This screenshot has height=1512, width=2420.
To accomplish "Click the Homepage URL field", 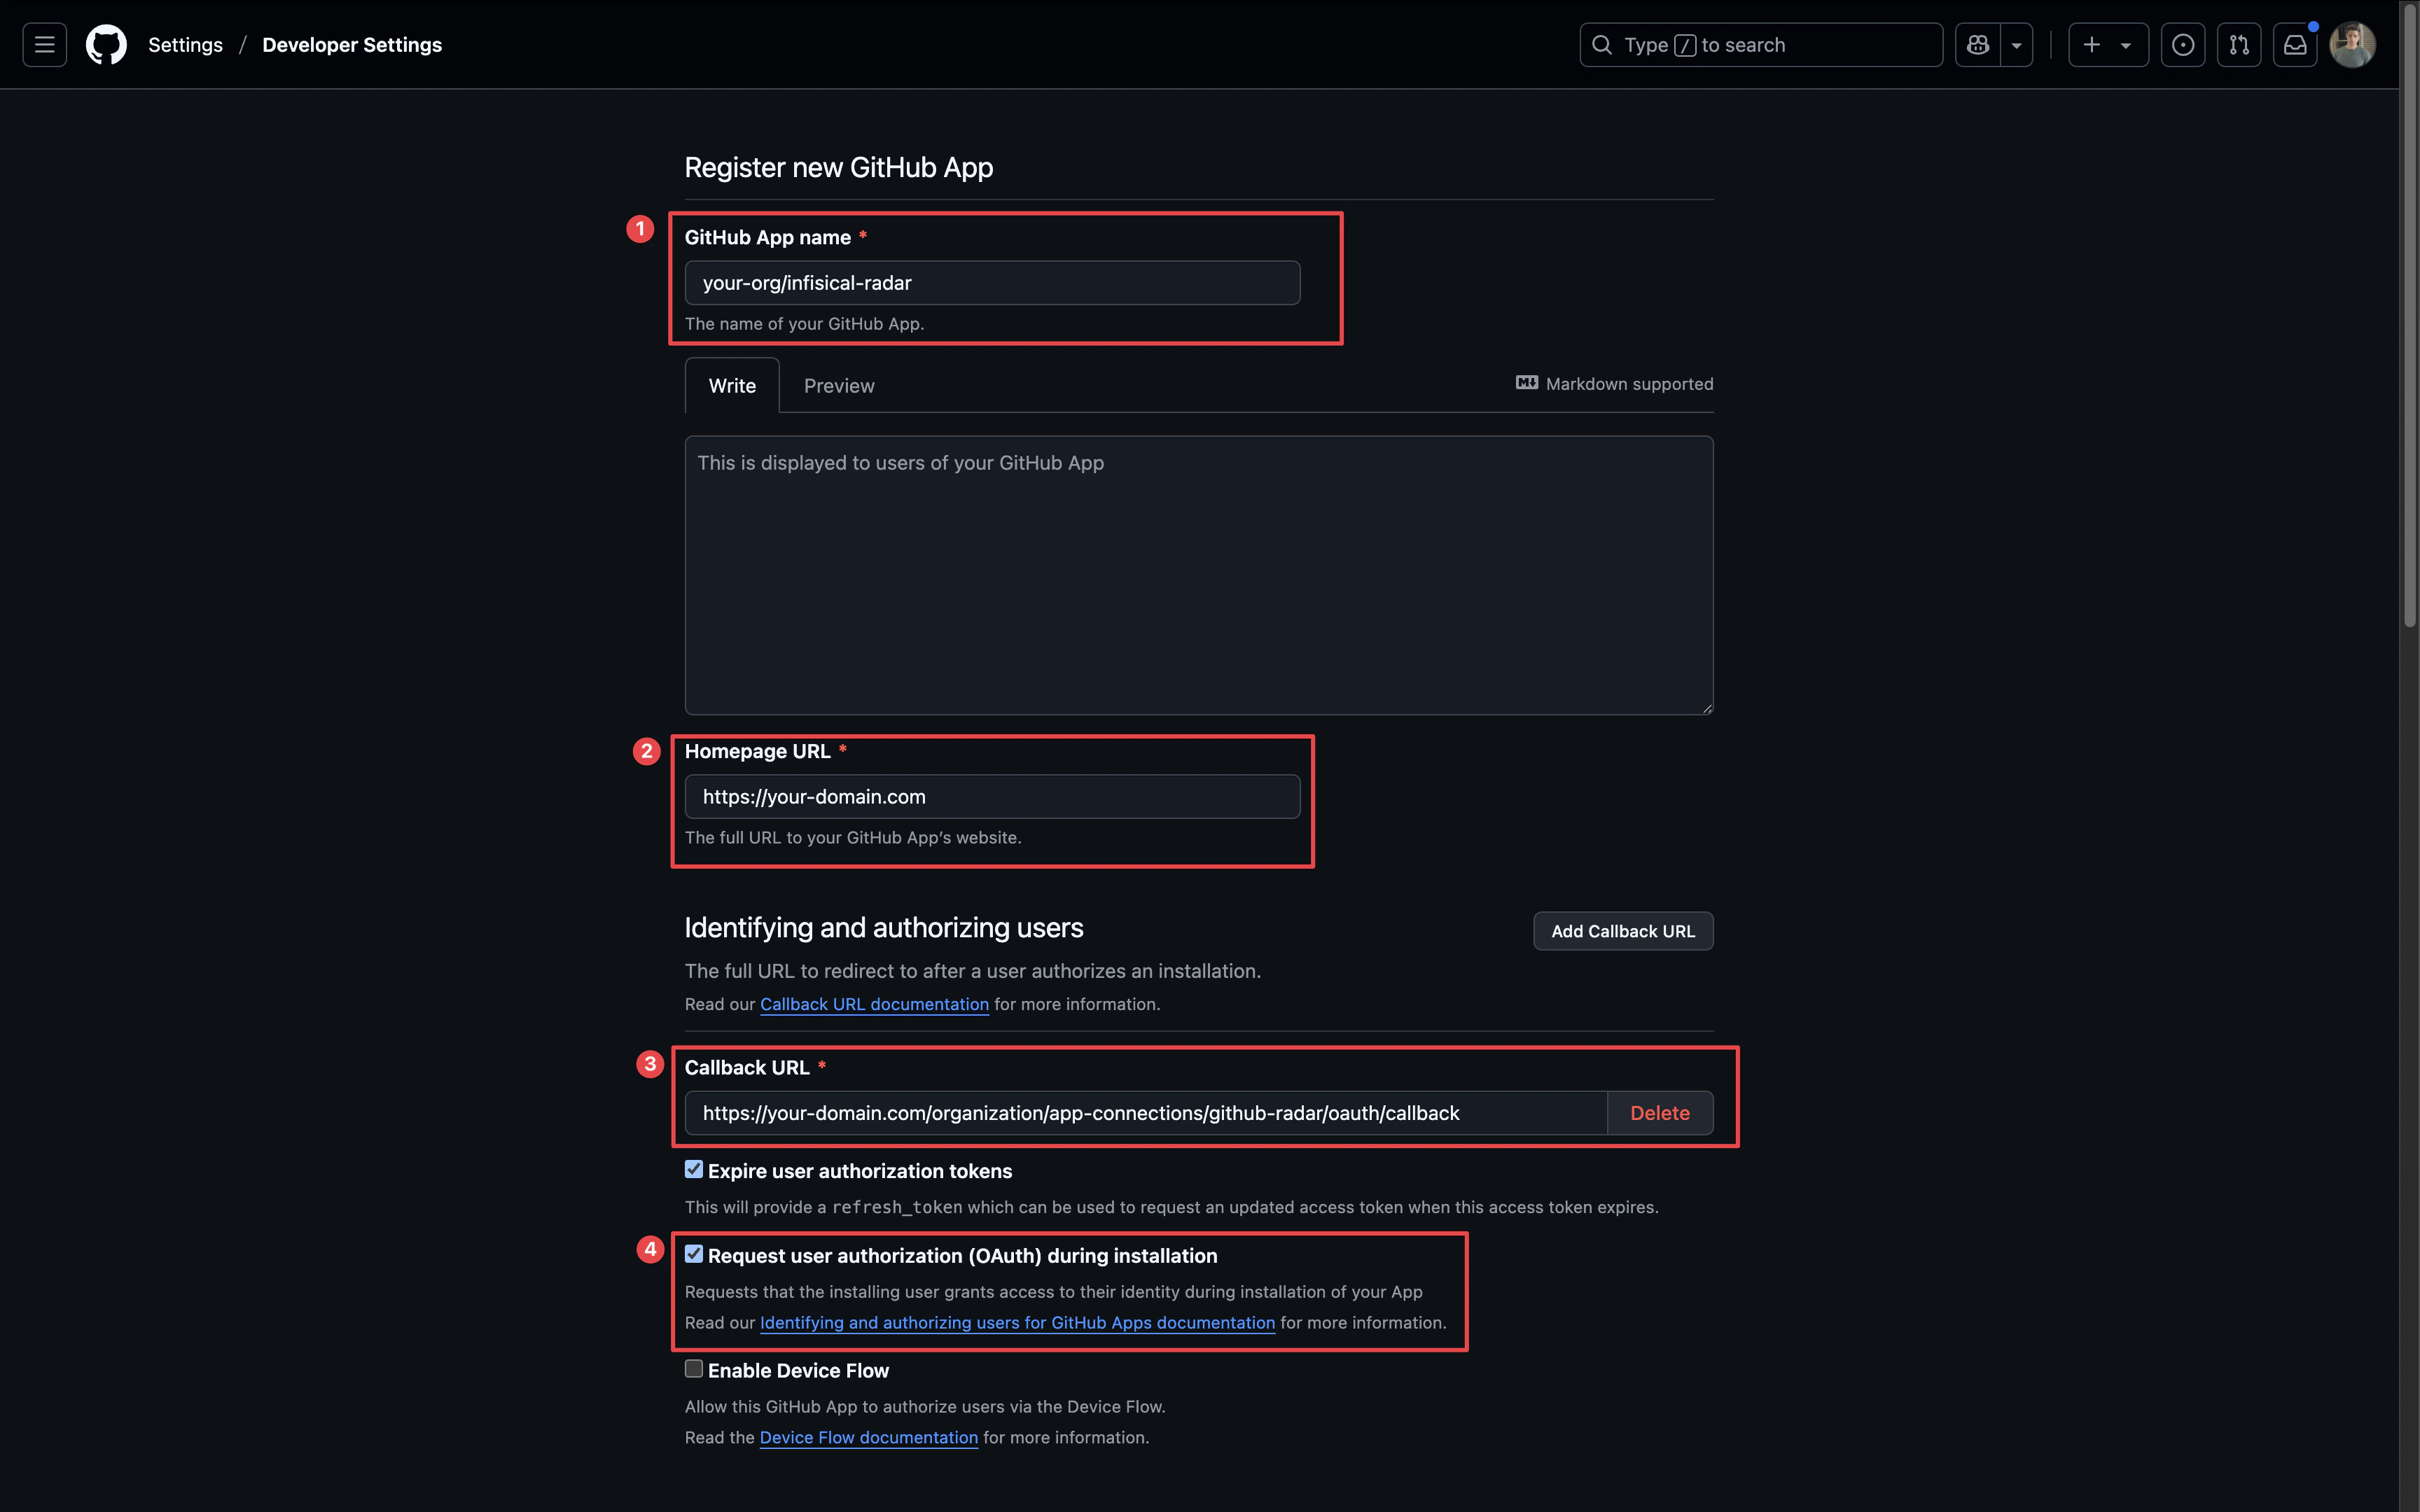I will pyautogui.click(x=992, y=797).
